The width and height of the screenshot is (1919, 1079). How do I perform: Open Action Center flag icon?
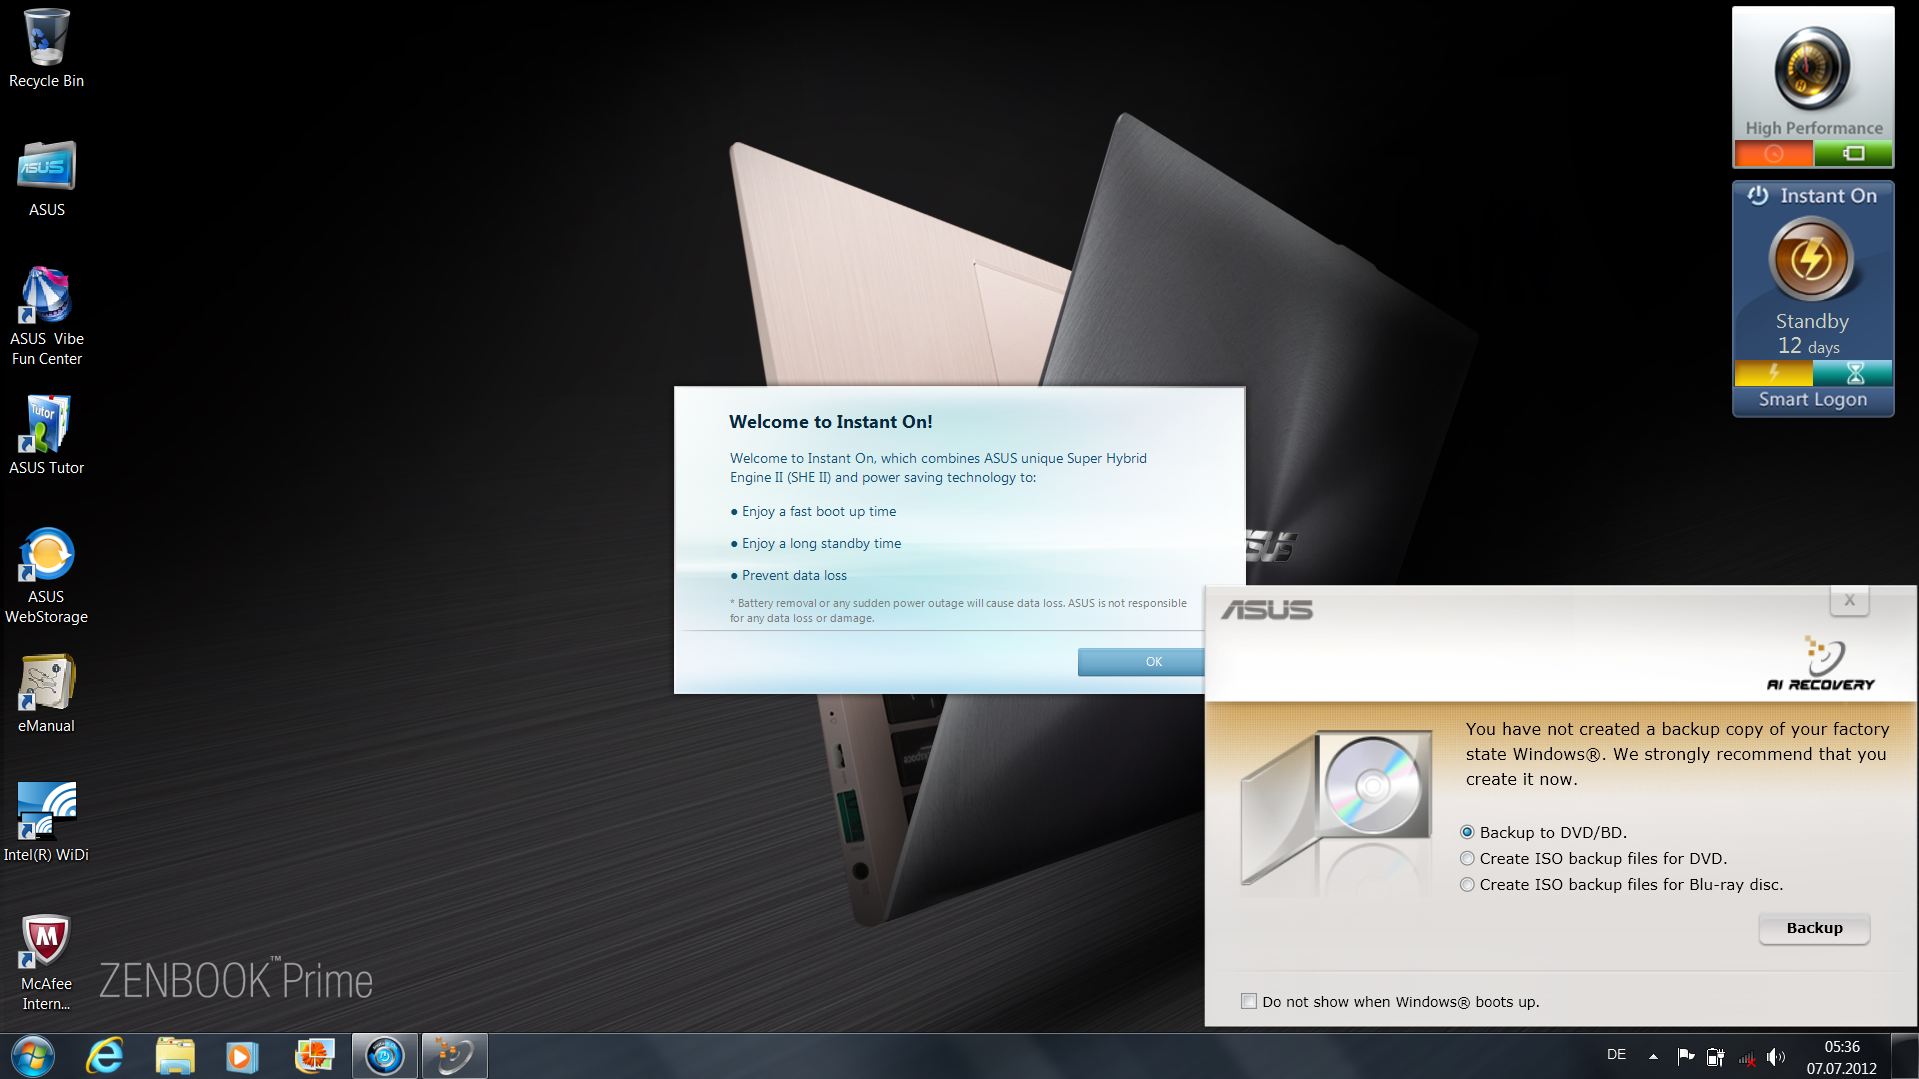pos(1685,1056)
